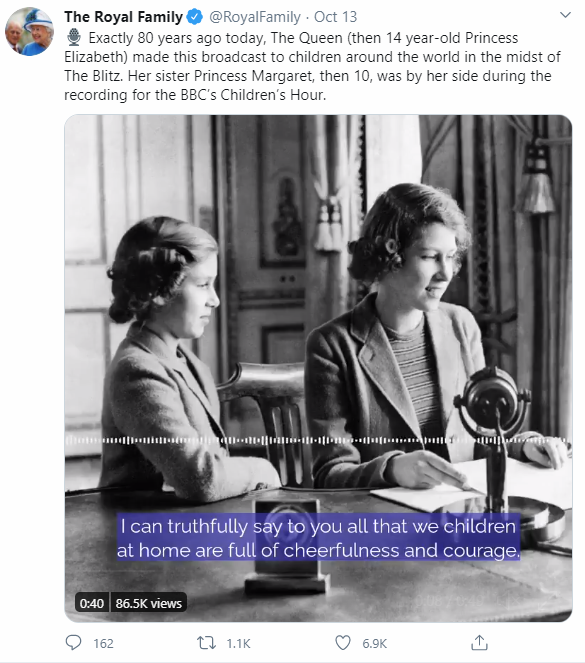Open The Royal Family profile avatar
Viewport: 585px width, 663px height.
tap(29, 31)
